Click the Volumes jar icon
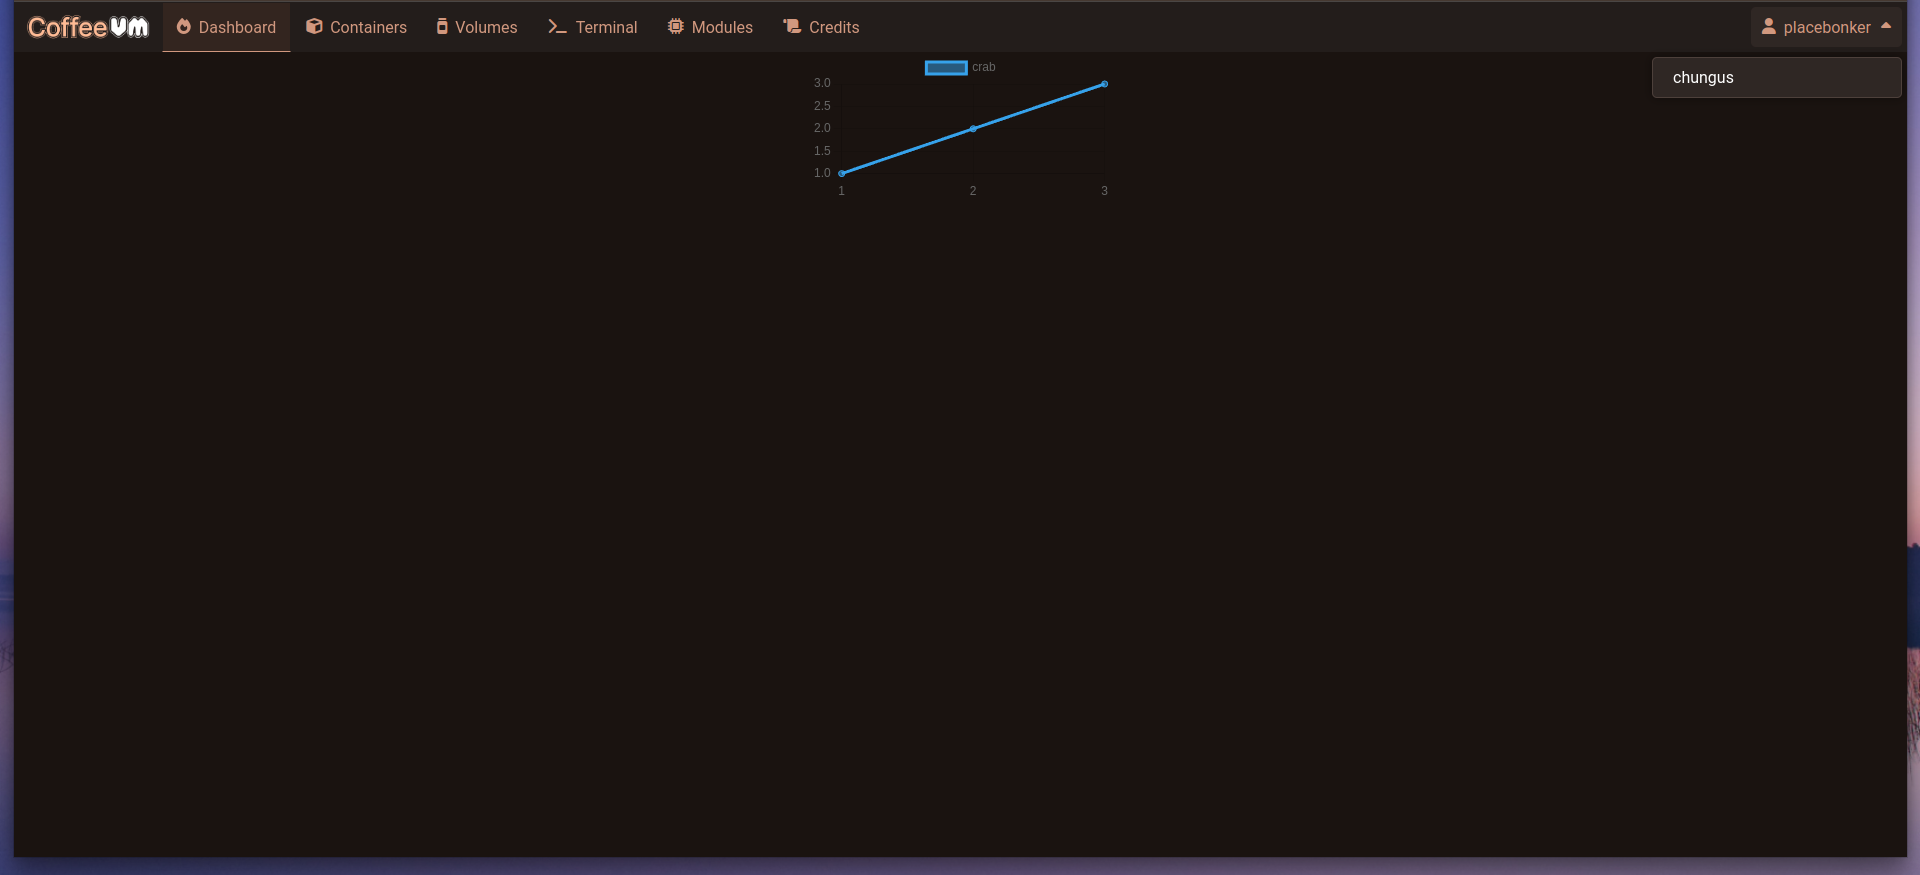Viewport: 1920px width, 875px height. [442, 27]
